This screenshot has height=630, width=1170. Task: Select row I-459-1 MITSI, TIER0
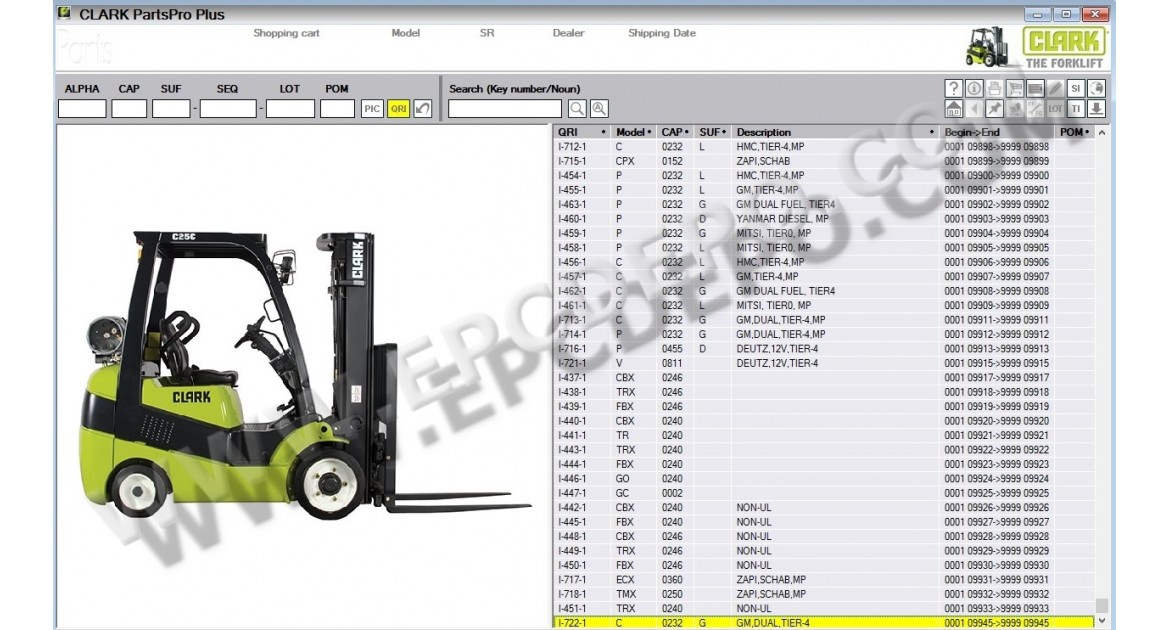coord(823,233)
